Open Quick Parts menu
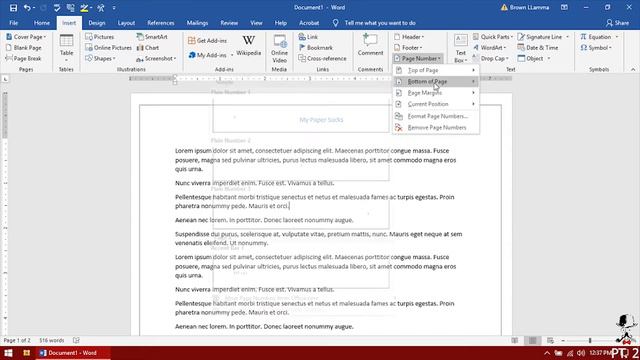This screenshot has width=640, height=360. click(x=493, y=37)
